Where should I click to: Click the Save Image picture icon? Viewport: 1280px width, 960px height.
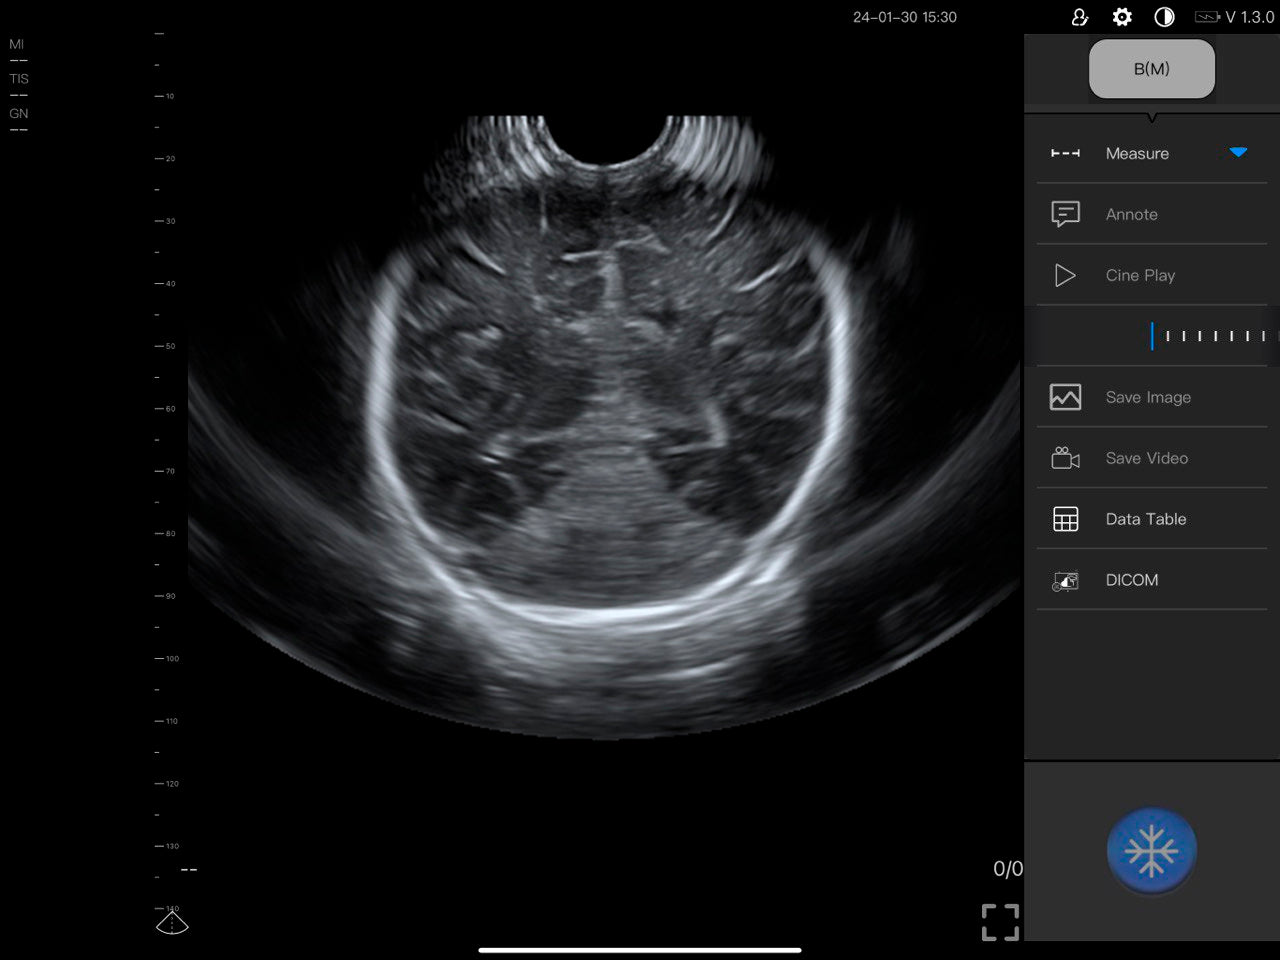pyautogui.click(x=1065, y=397)
